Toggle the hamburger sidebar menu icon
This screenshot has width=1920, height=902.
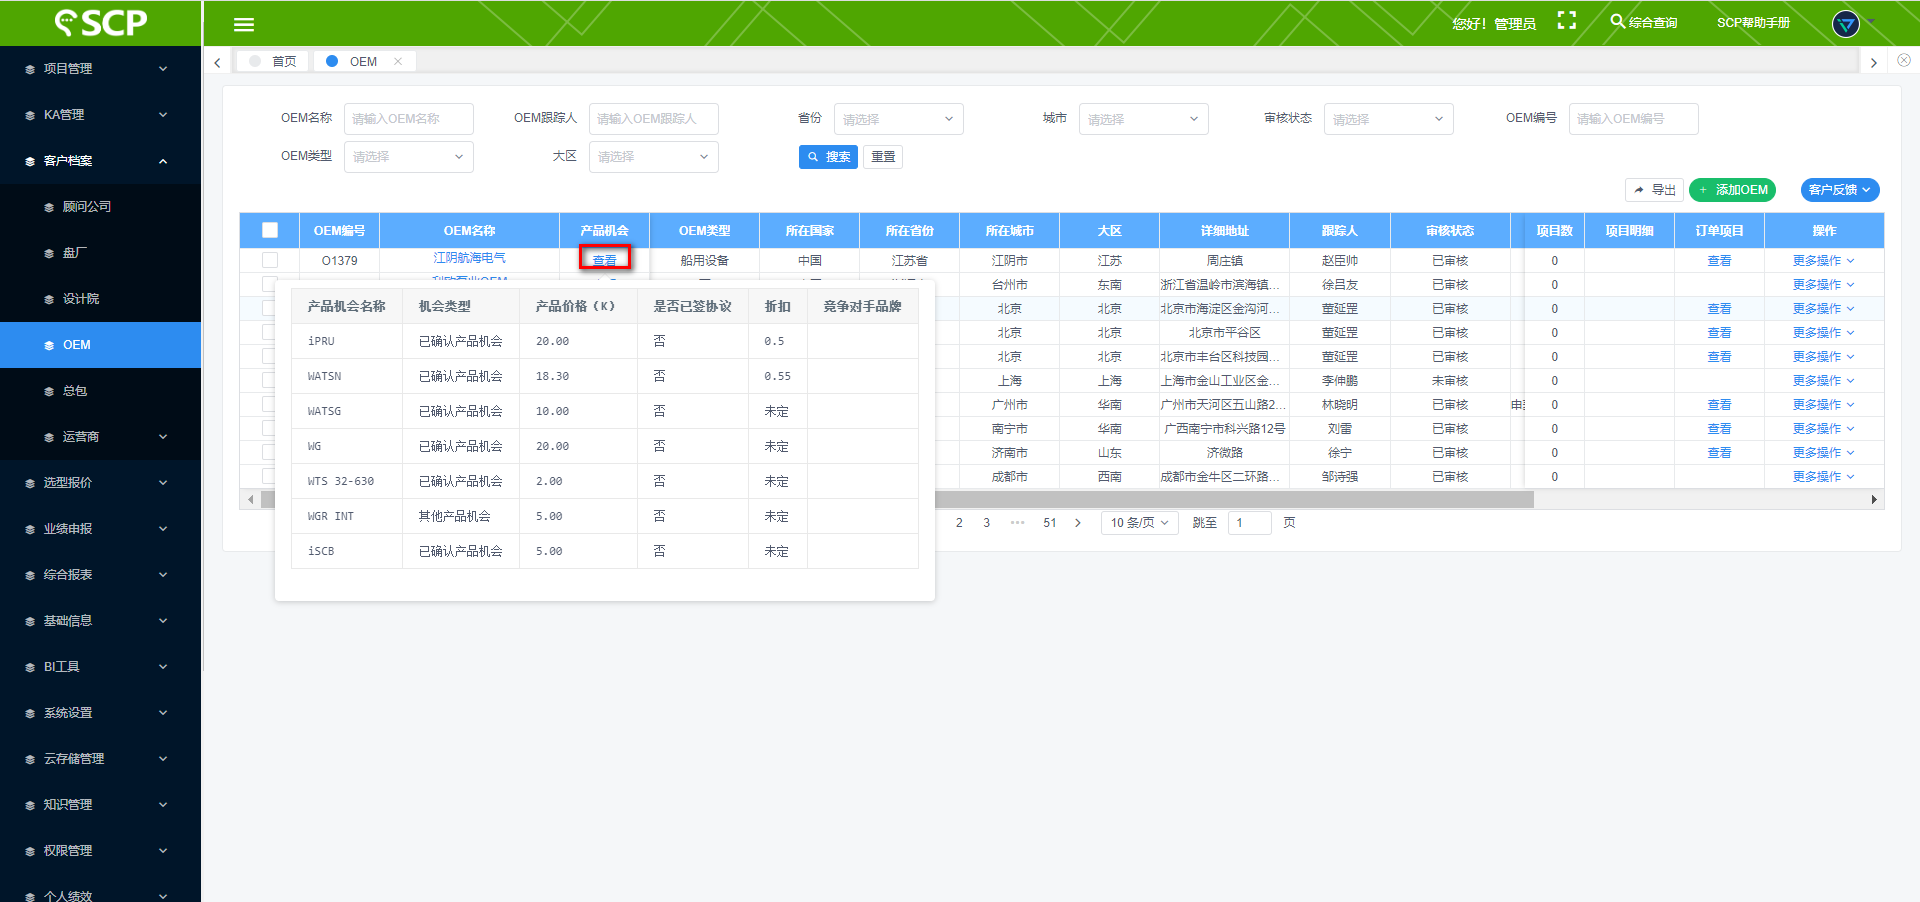[243, 25]
